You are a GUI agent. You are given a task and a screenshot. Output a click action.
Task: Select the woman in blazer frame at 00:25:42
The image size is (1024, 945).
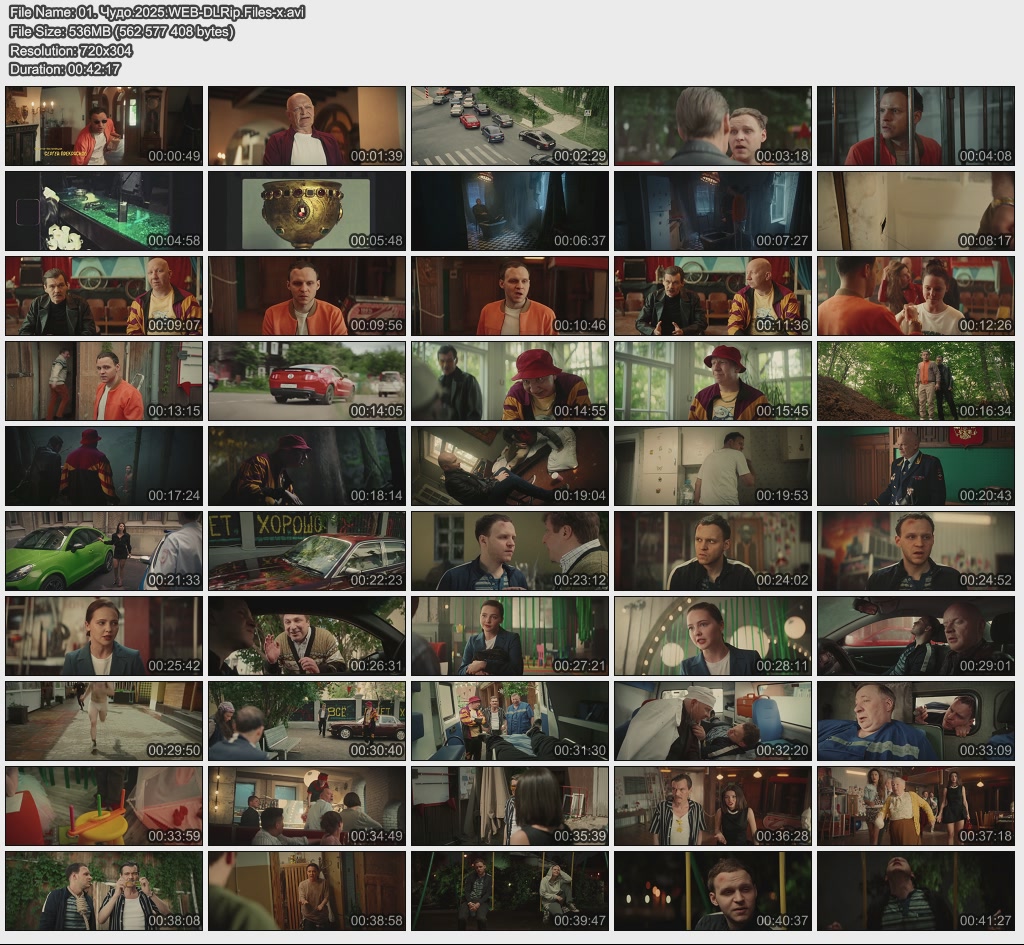(x=104, y=636)
